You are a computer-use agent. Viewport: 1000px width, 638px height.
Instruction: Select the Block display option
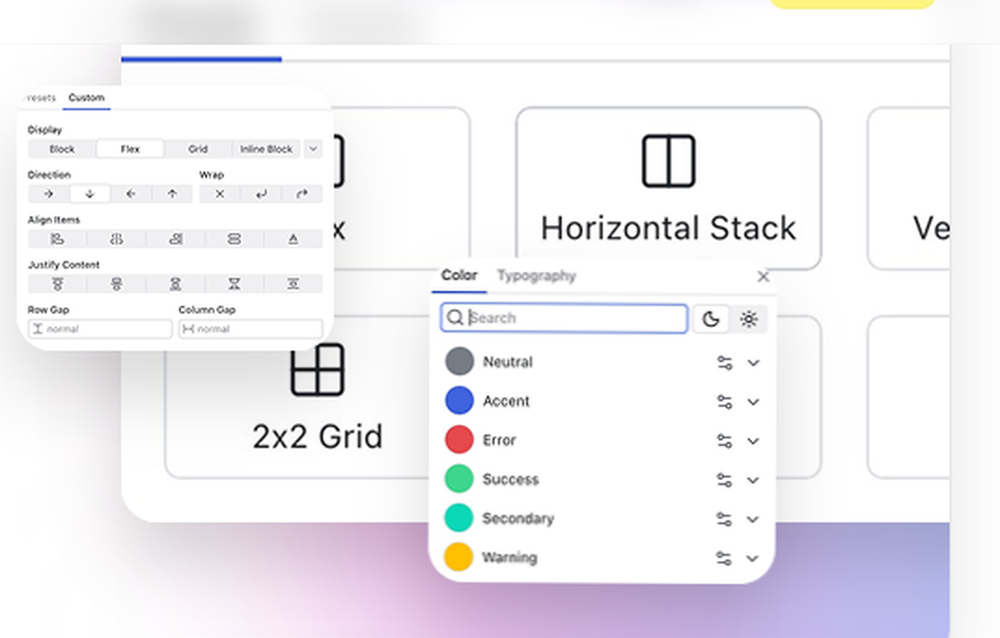pos(62,149)
